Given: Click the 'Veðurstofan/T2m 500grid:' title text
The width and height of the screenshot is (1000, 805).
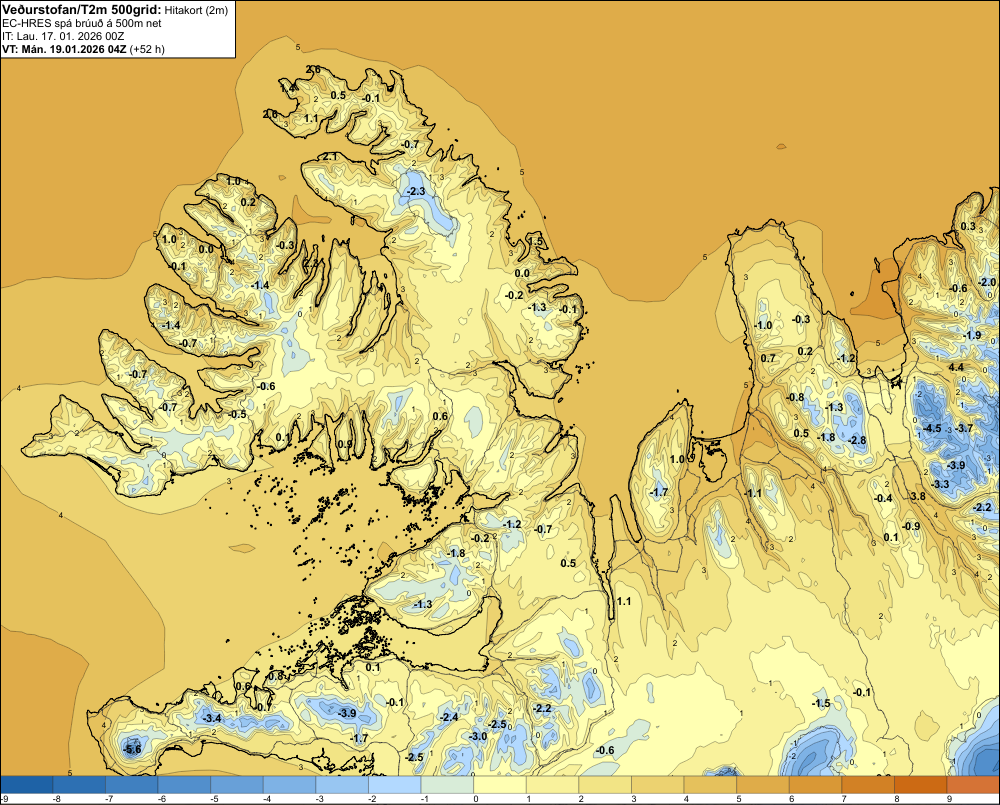Looking at the screenshot, I should [82, 10].
